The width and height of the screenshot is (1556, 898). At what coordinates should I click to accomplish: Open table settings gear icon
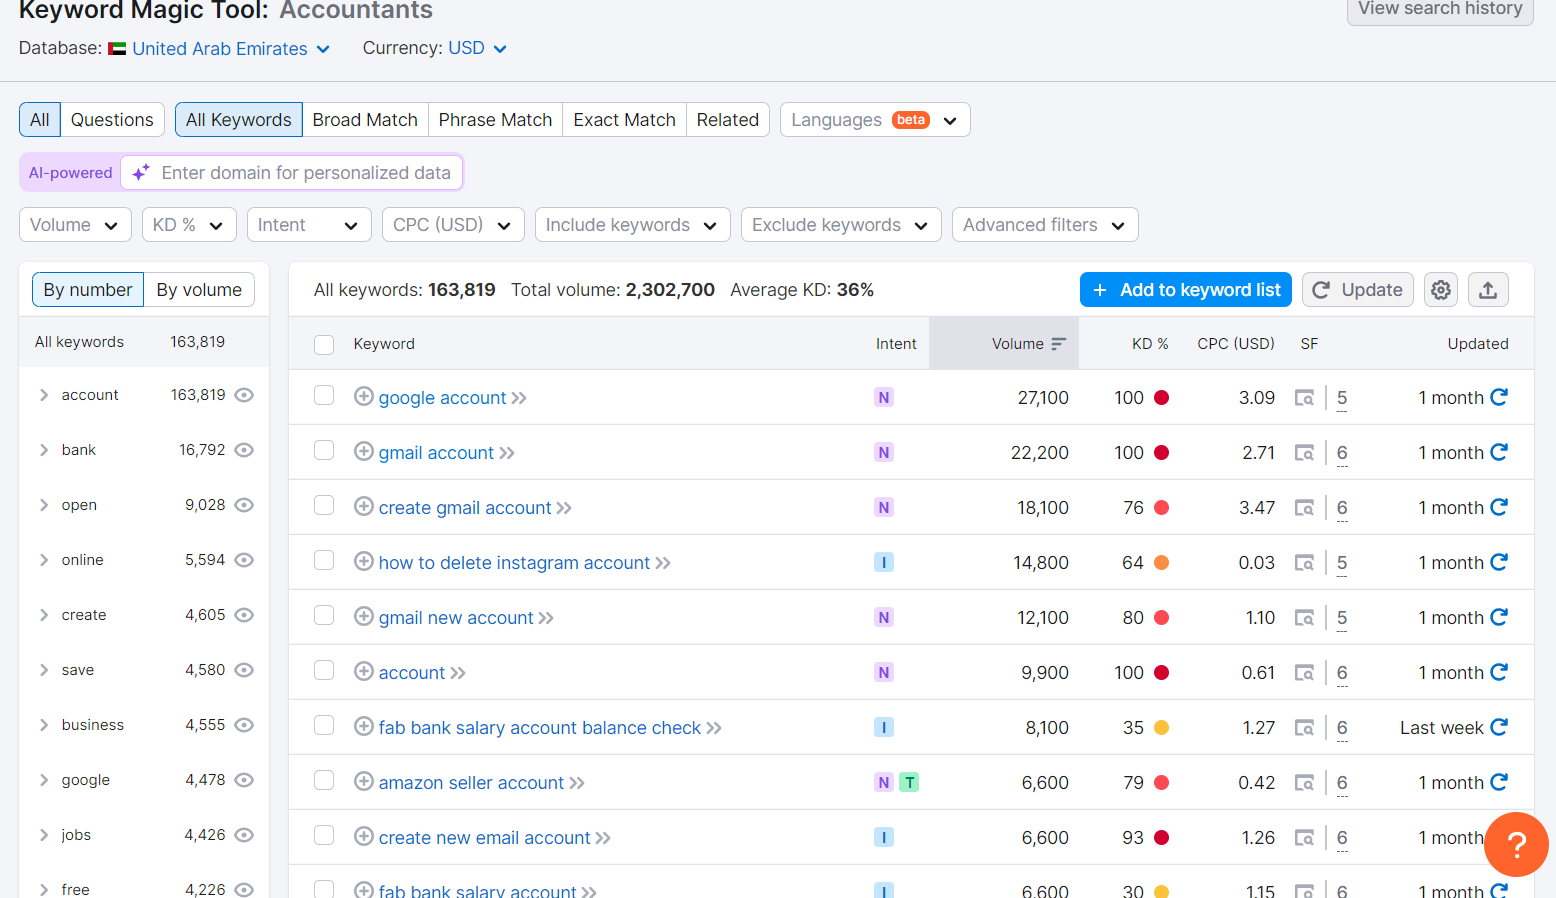(1441, 290)
